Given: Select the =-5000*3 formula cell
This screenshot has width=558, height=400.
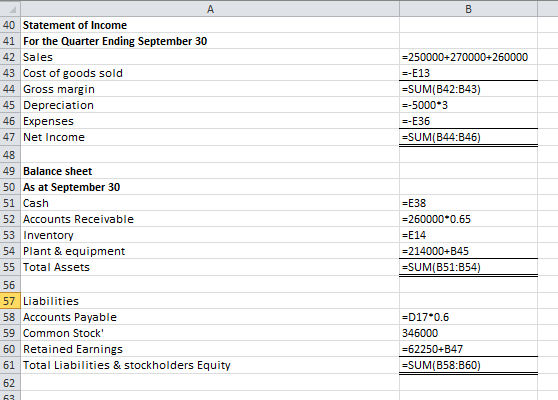Looking at the screenshot, I should point(468,105).
